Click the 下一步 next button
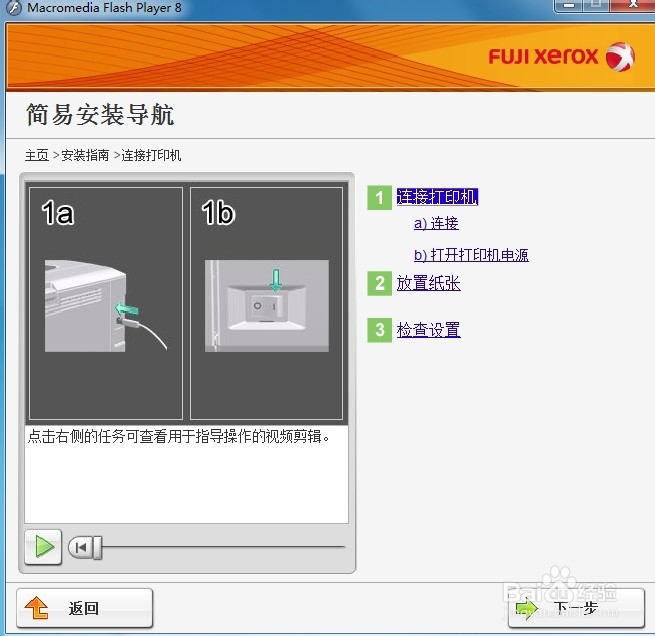Image resolution: width=655 pixels, height=636 pixels. coord(576,608)
